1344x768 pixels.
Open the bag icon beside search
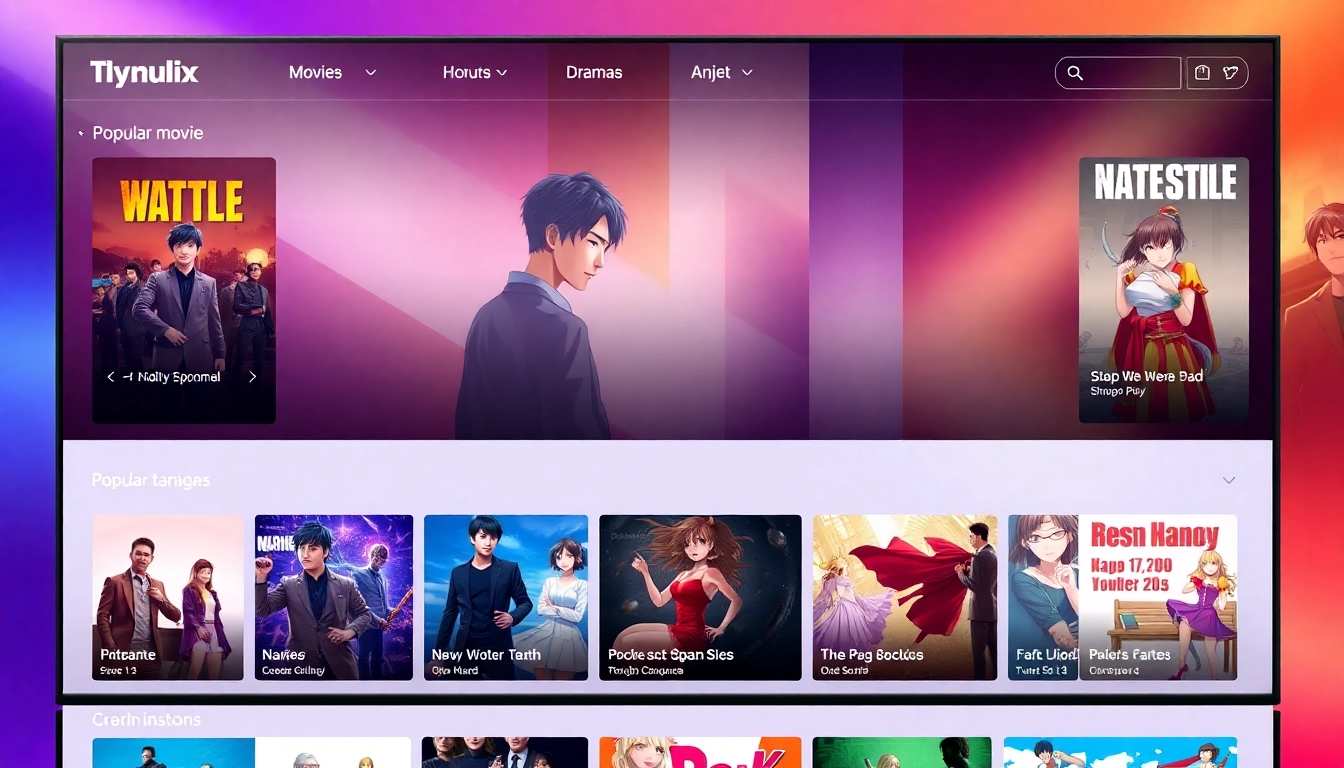coord(1202,73)
